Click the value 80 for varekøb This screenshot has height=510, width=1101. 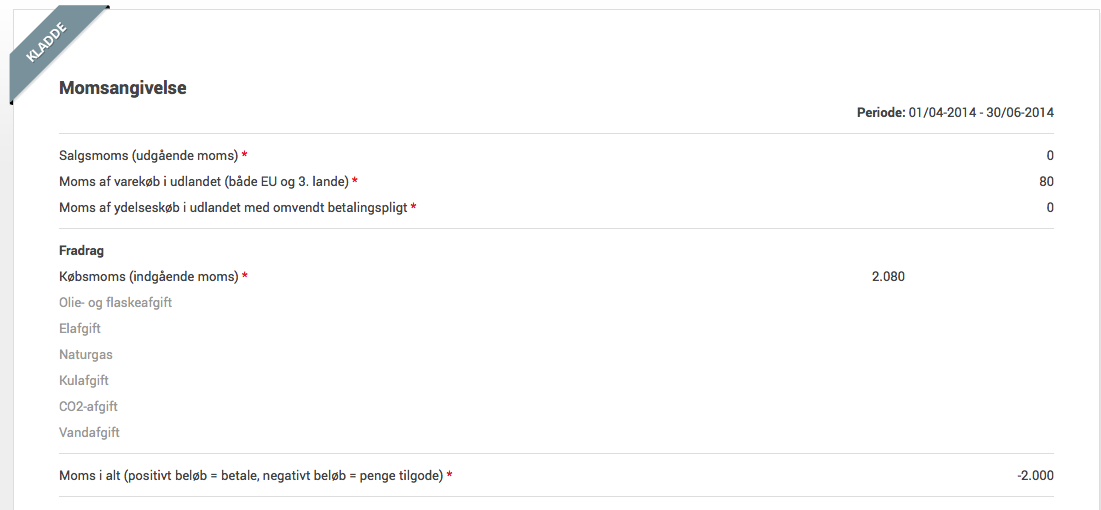tap(1046, 181)
